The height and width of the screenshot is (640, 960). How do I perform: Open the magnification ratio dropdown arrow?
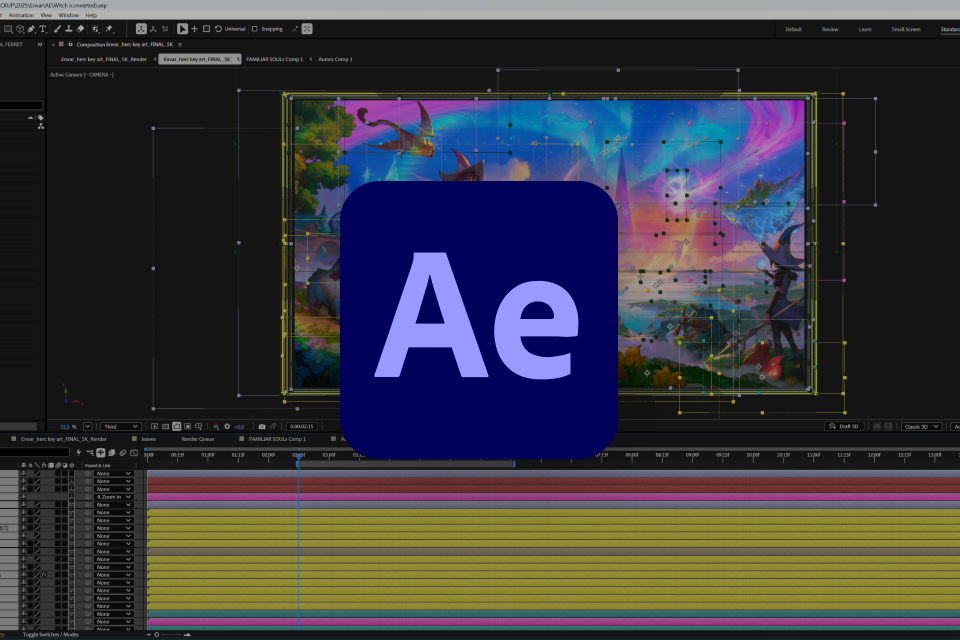(88, 426)
